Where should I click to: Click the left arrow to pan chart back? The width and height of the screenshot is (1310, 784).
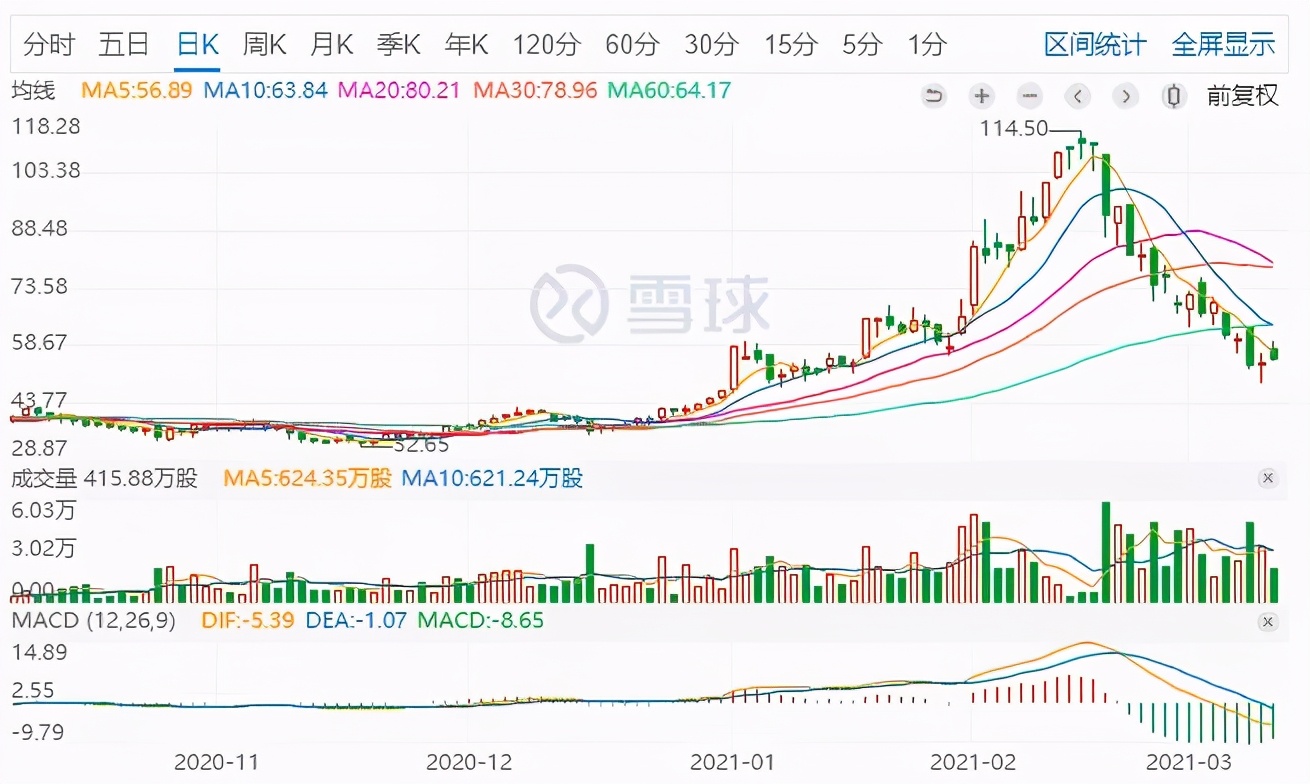click(1077, 96)
